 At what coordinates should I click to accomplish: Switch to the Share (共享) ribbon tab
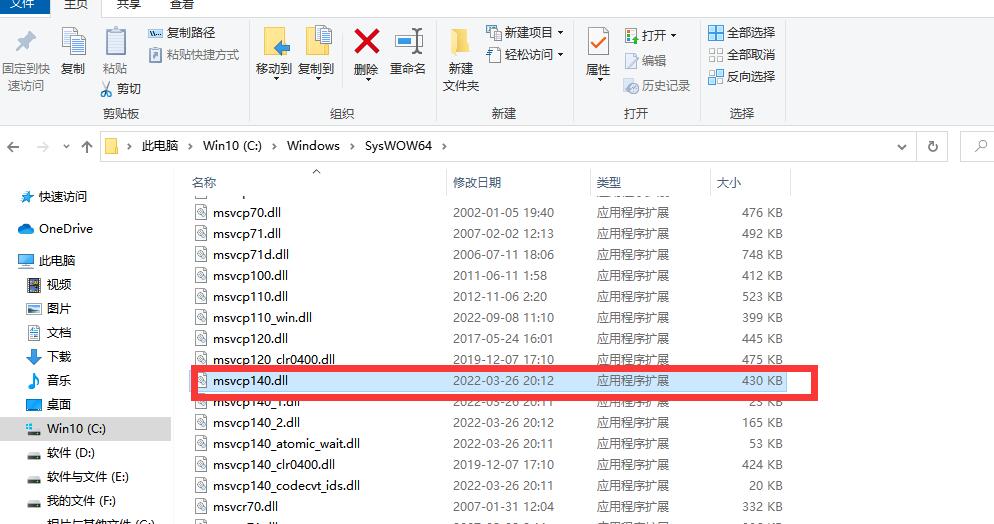tap(129, 4)
